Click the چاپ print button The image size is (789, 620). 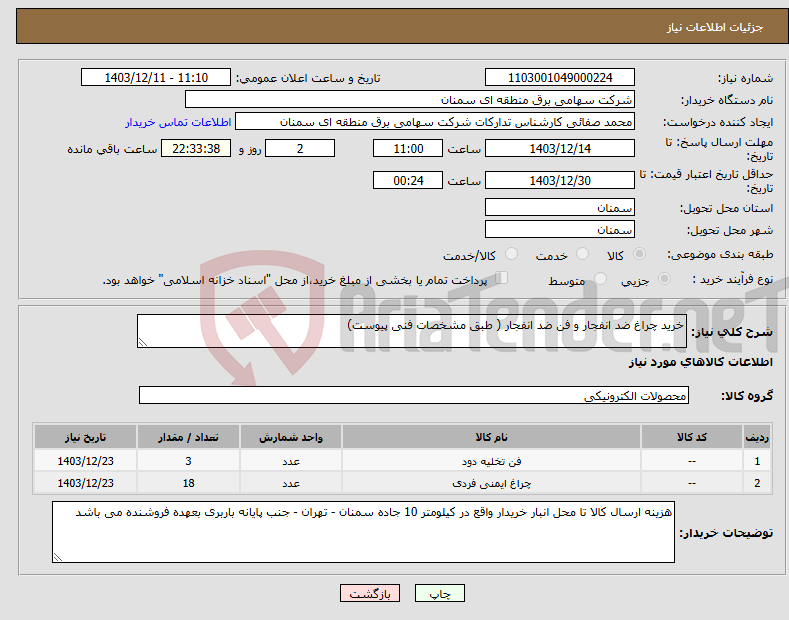point(440,593)
